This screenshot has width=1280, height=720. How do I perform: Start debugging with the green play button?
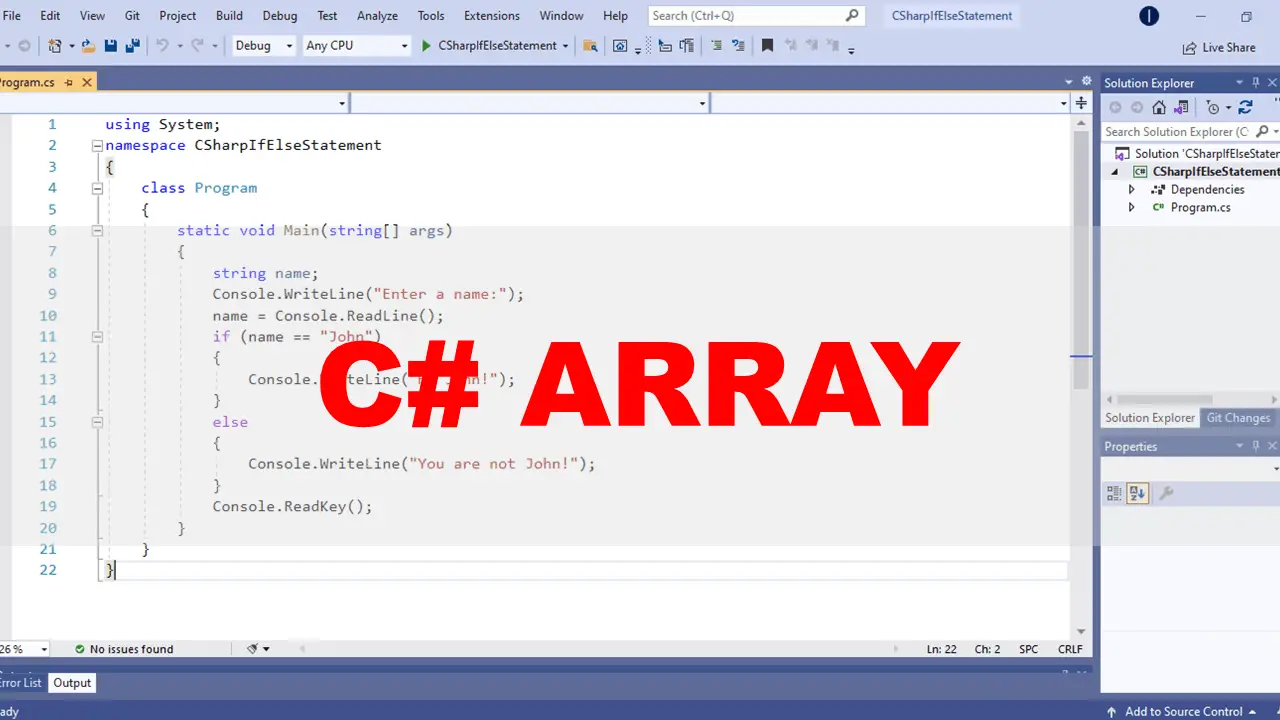pyautogui.click(x=425, y=45)
